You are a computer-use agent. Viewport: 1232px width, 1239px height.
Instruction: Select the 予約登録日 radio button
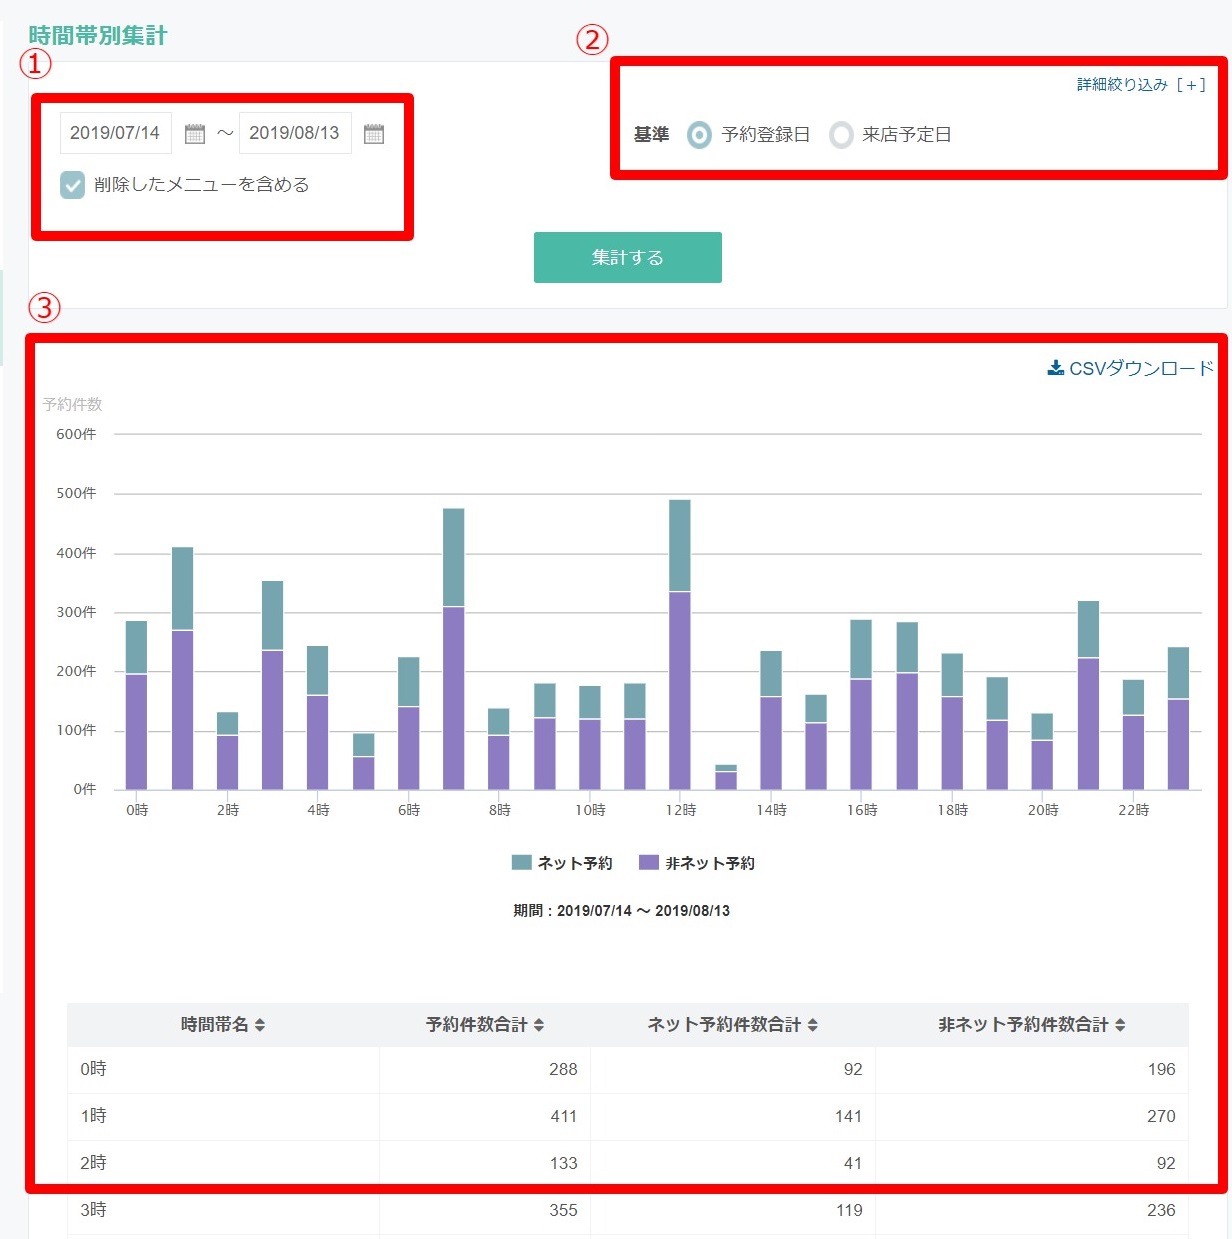700,134
